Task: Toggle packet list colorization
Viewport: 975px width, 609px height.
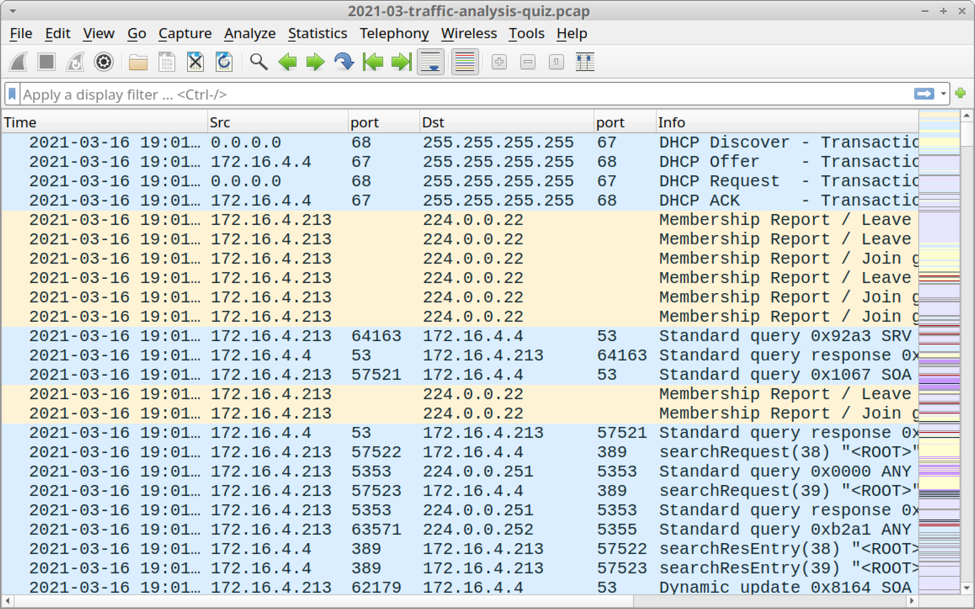Action: click(x=465, y=62)
